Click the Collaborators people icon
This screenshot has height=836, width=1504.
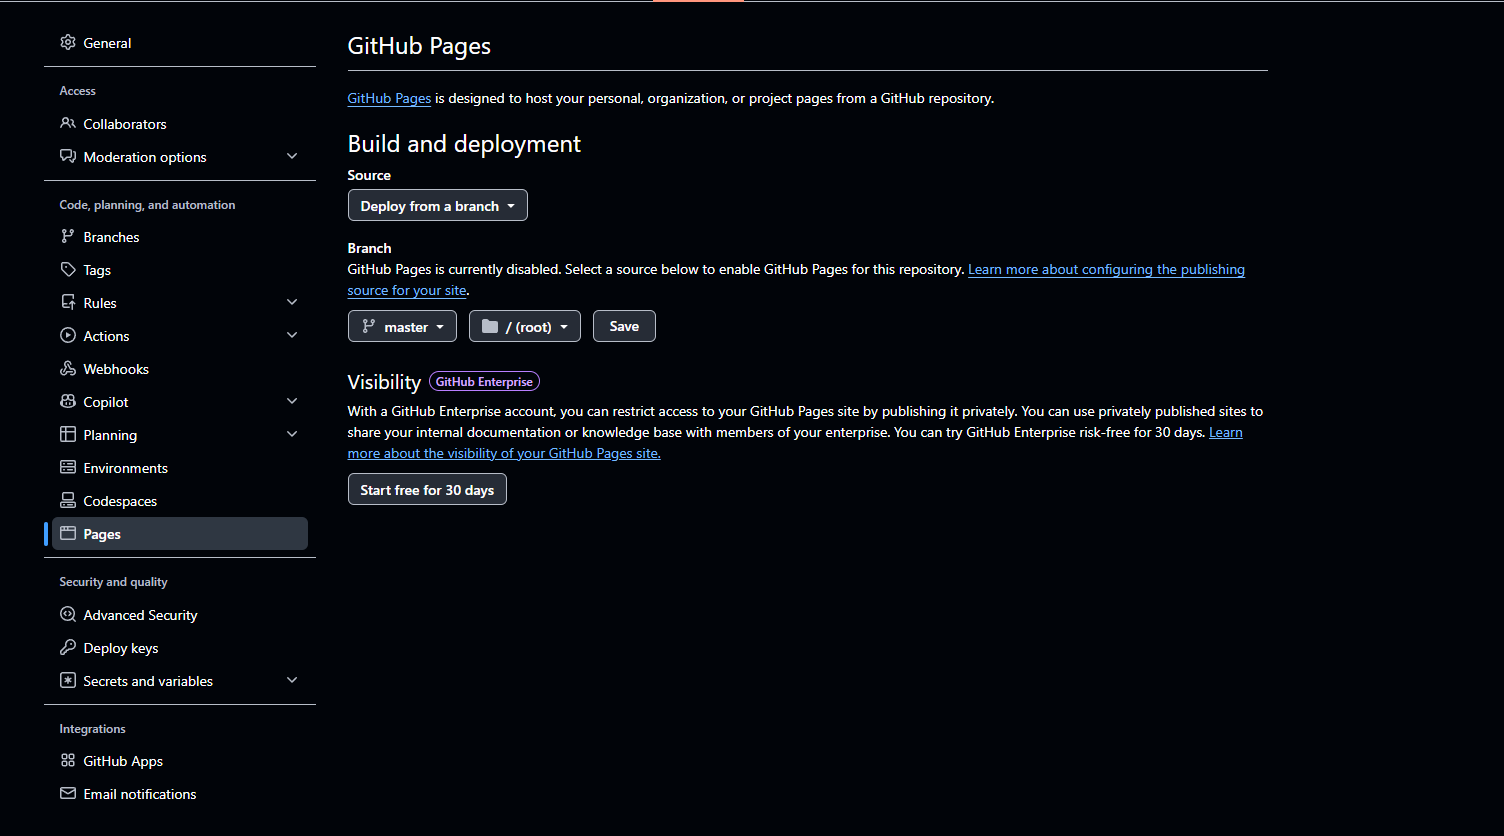point(68,124)
